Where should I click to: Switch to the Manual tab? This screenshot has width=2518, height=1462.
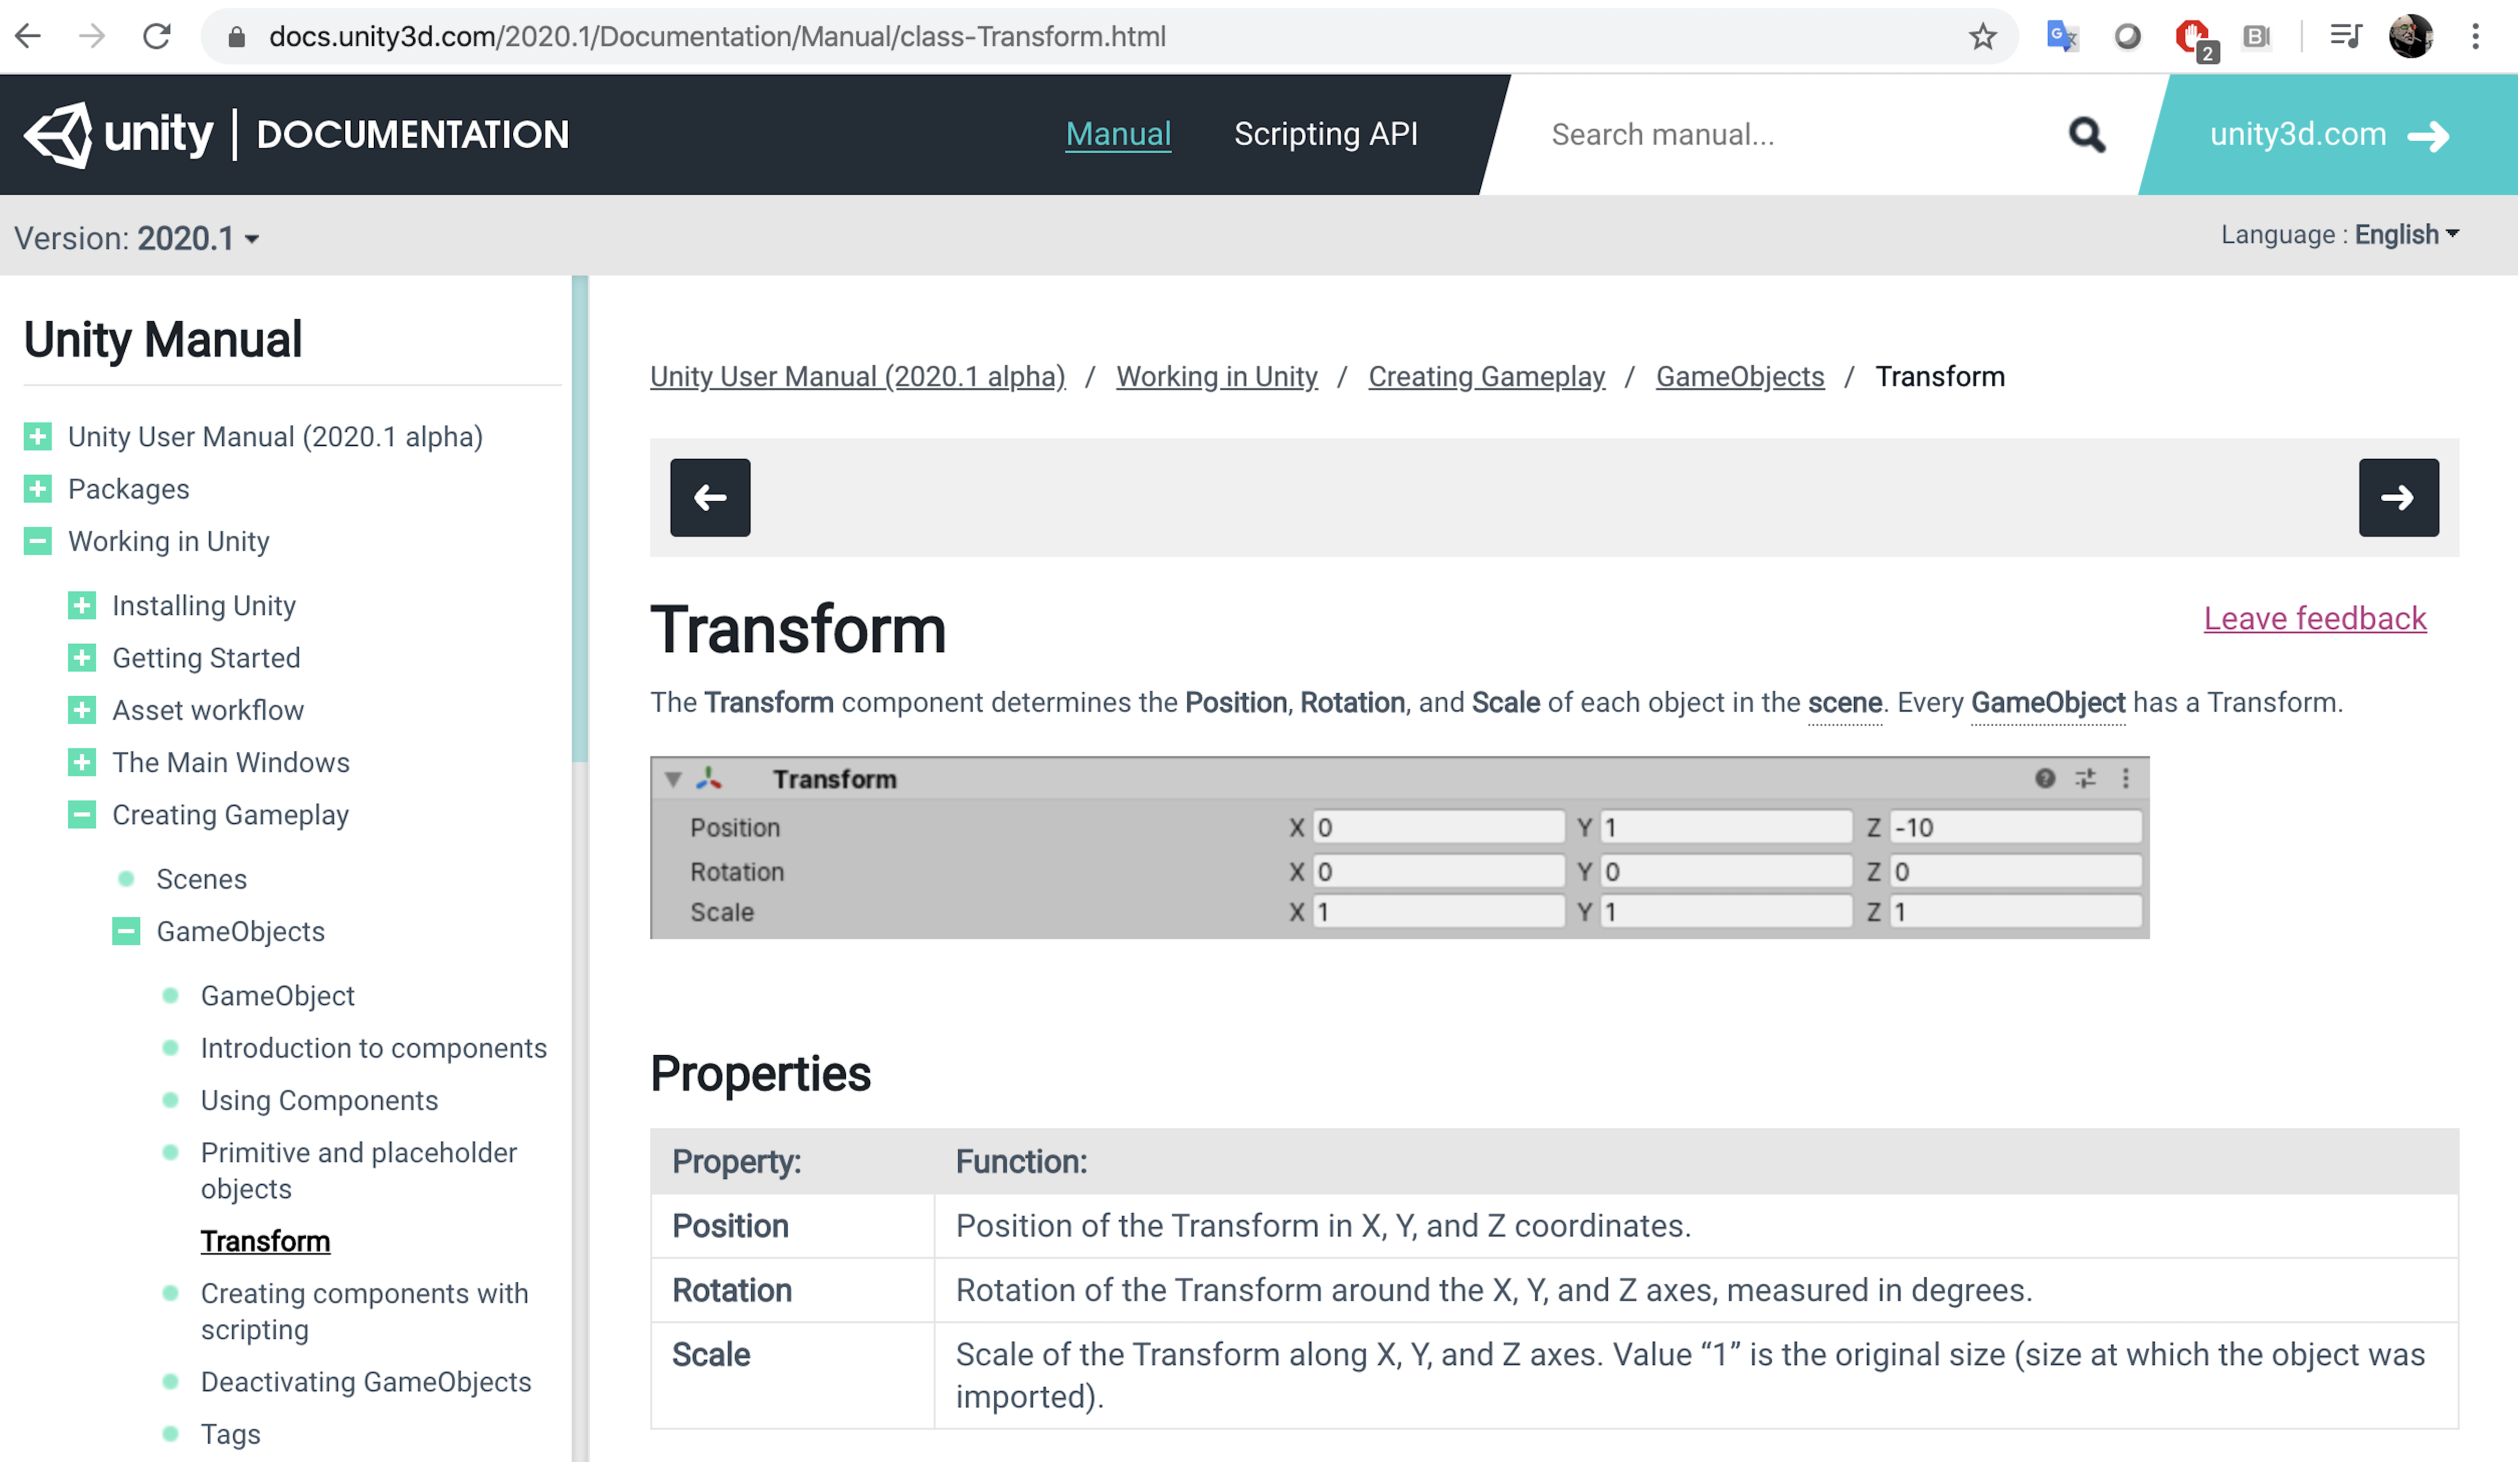(1118, 134)
